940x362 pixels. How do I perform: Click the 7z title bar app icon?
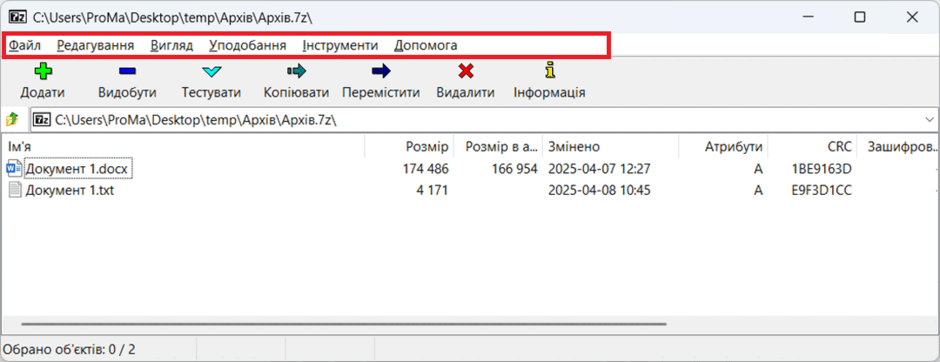[x=17, y=17]
